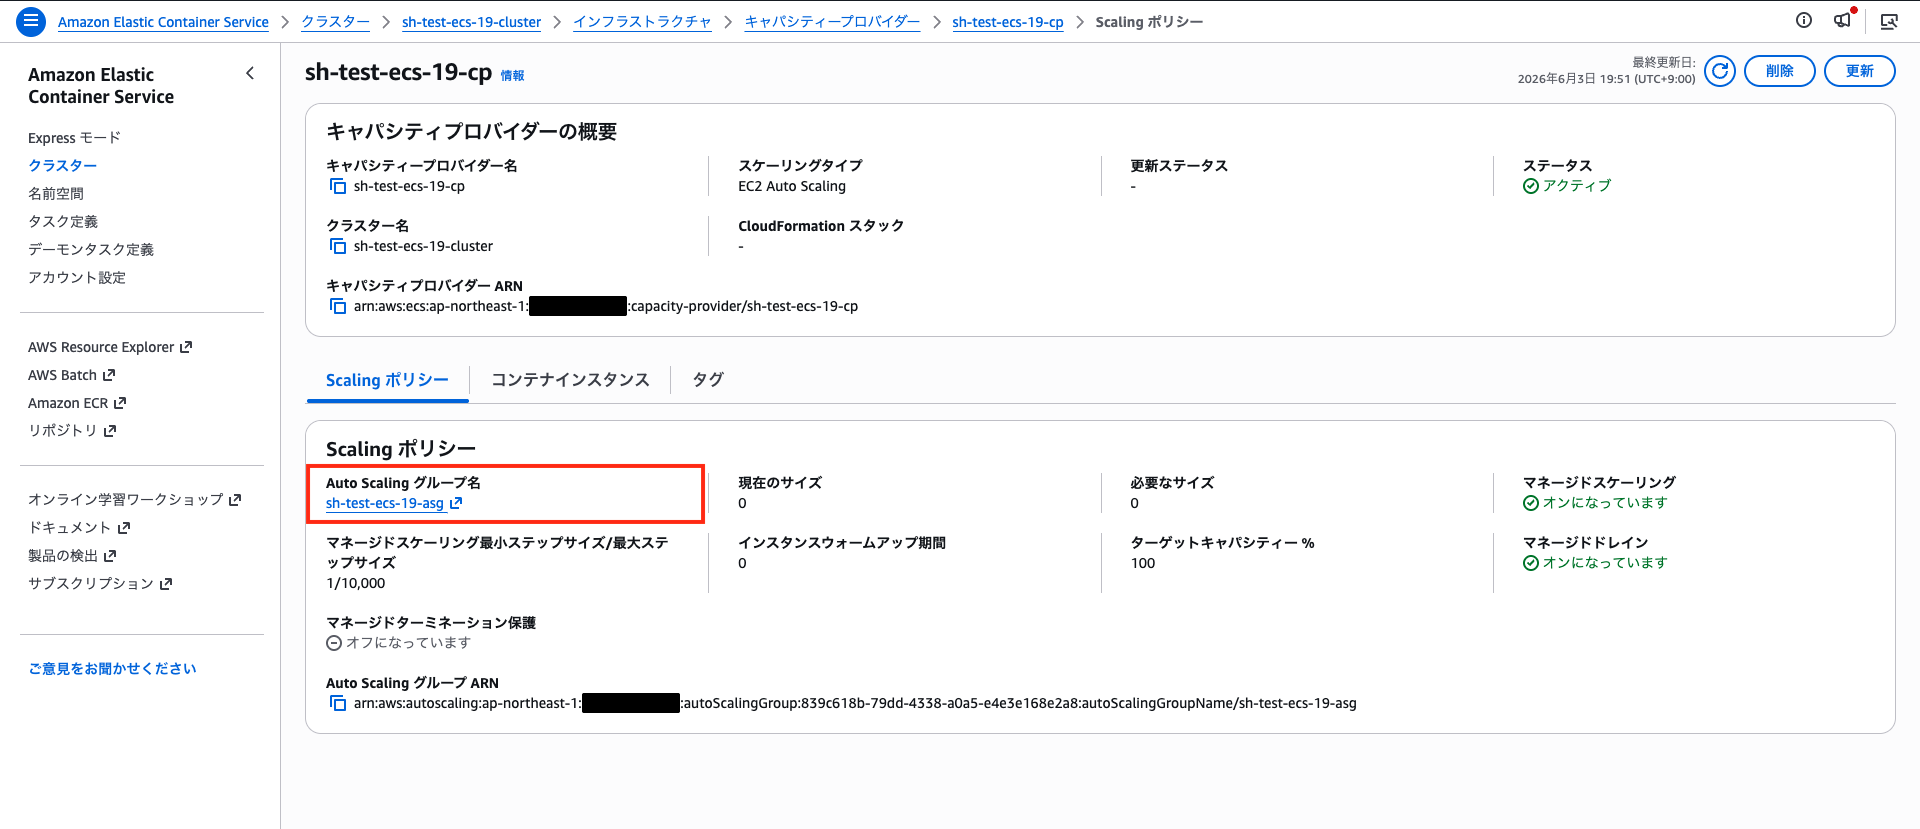Open タスク定義 in sidebar
Image resolution: width=1920 pixels, height=829 pixels.
tap(63, 222)
